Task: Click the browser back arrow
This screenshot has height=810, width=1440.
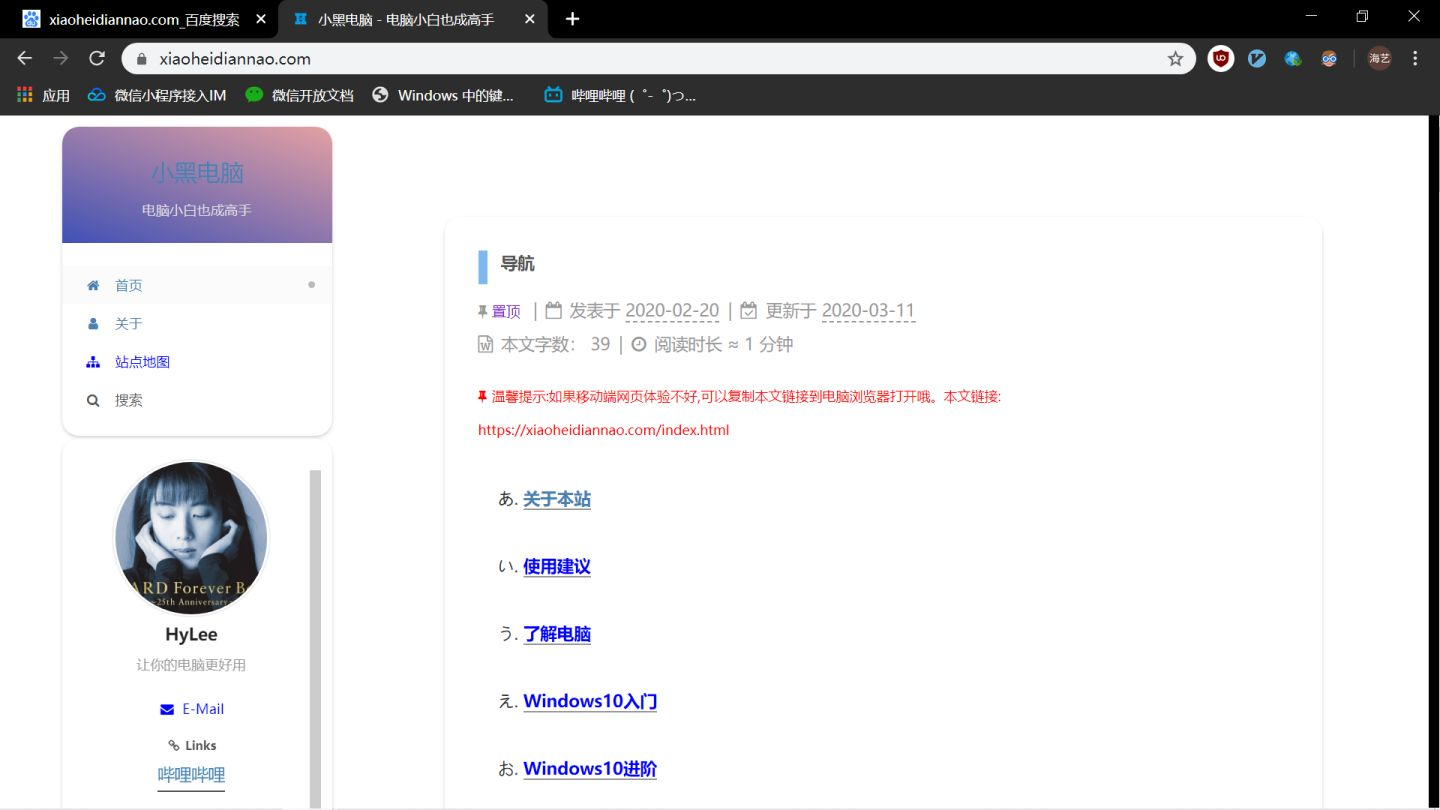Action: 25,59
